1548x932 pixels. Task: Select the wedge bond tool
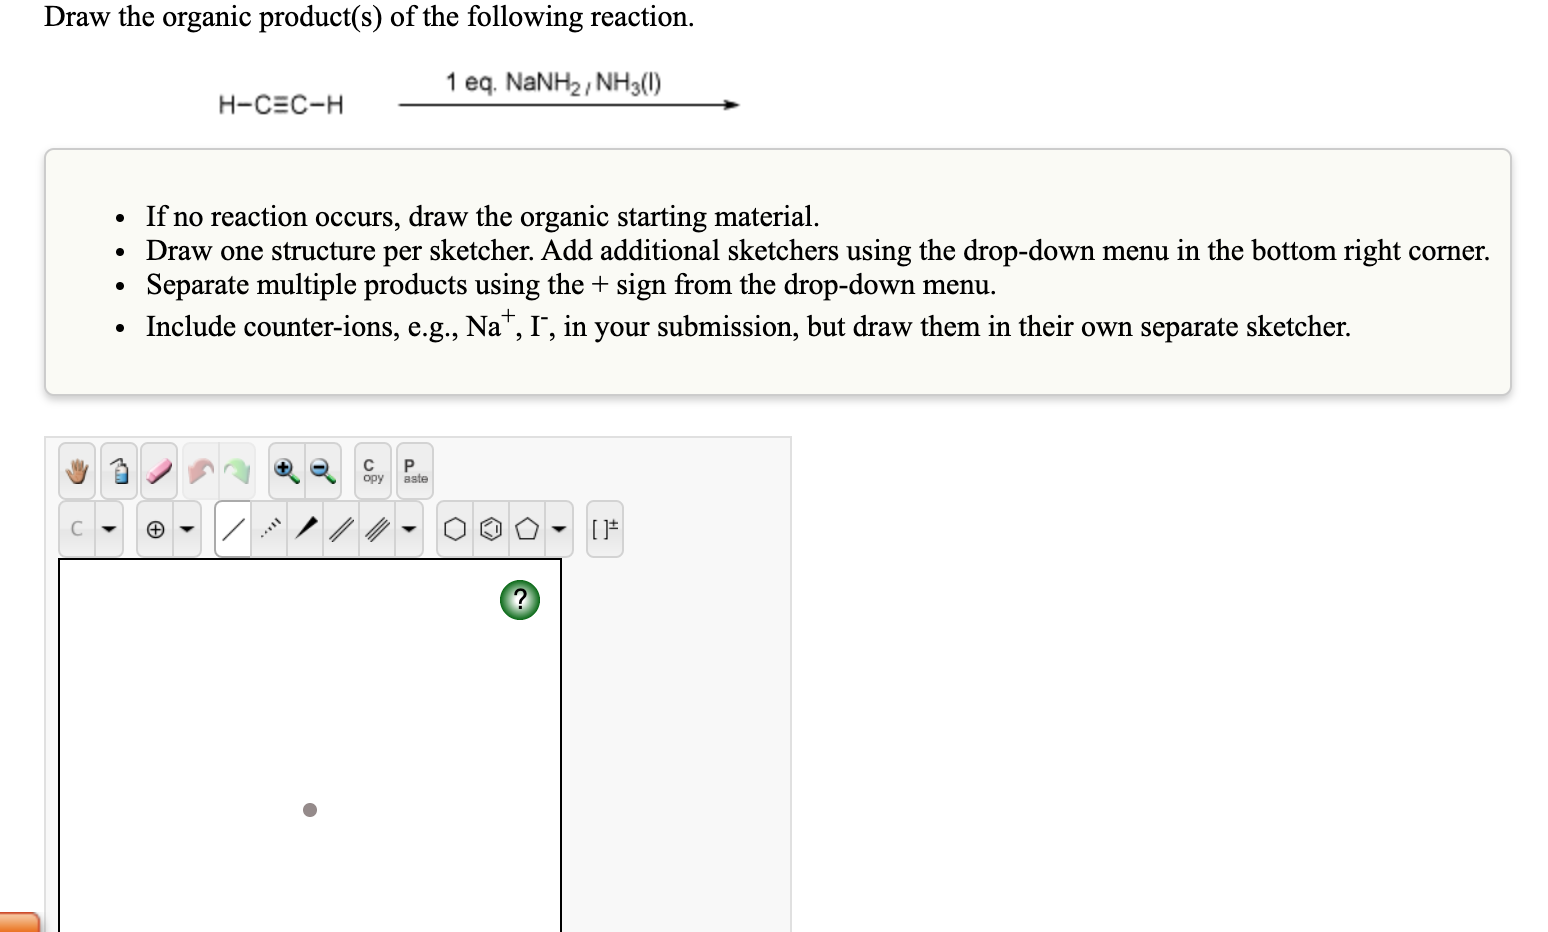click(306, 528)
